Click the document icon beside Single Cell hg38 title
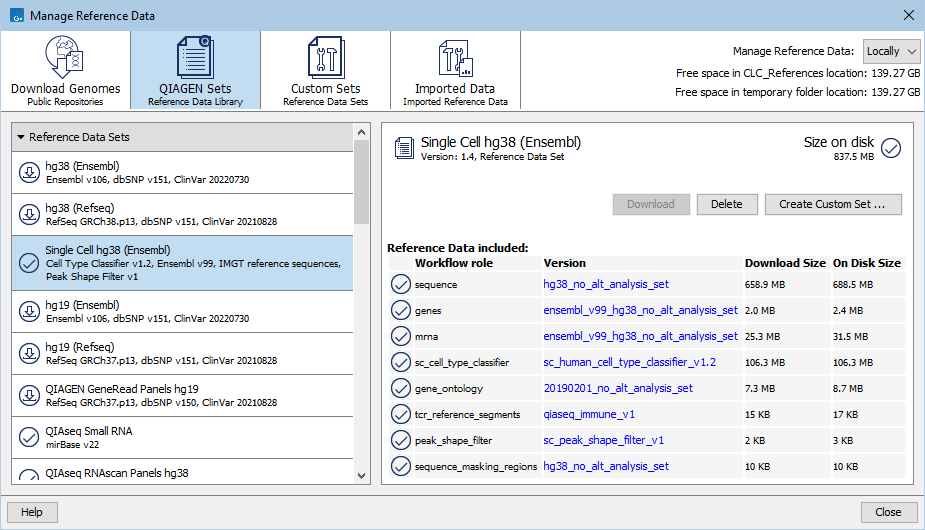Image resolution: width=925 pixels, height=530 pixels. coord(403,148)
